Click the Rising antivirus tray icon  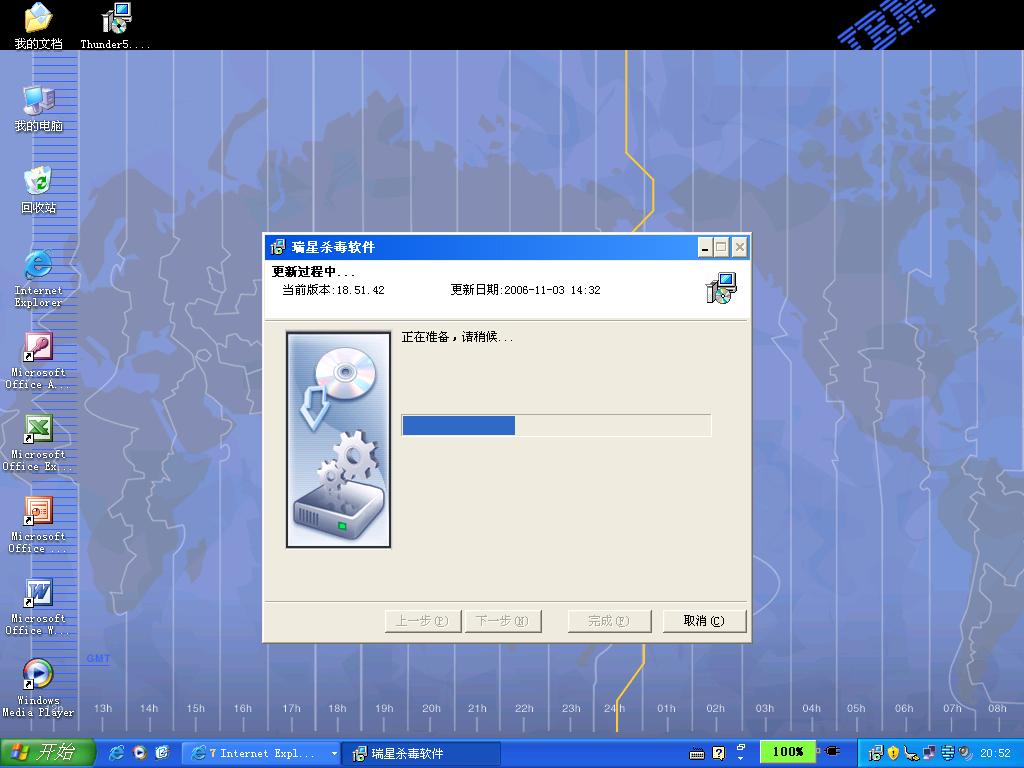[876, 753]
